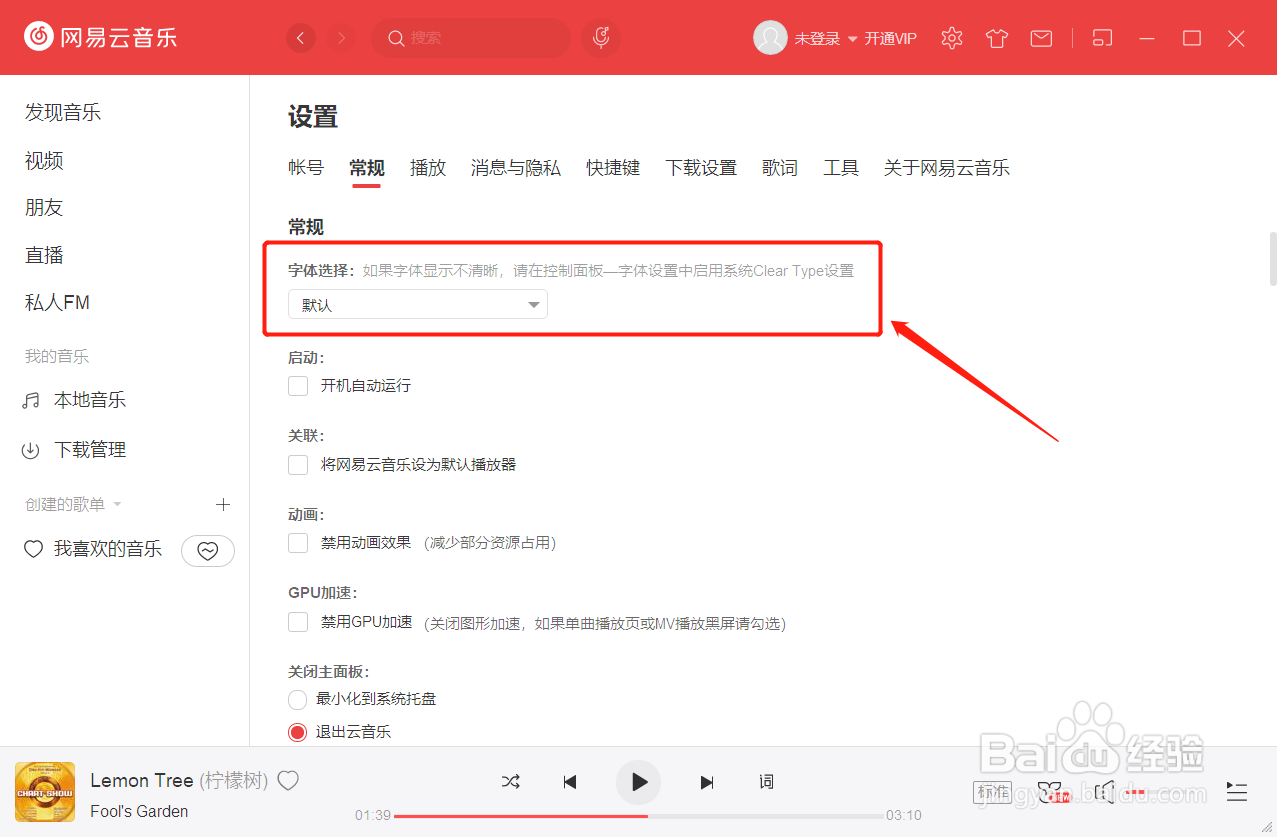Enable 开机自动运行 checkbox

[x=298, y=386]
